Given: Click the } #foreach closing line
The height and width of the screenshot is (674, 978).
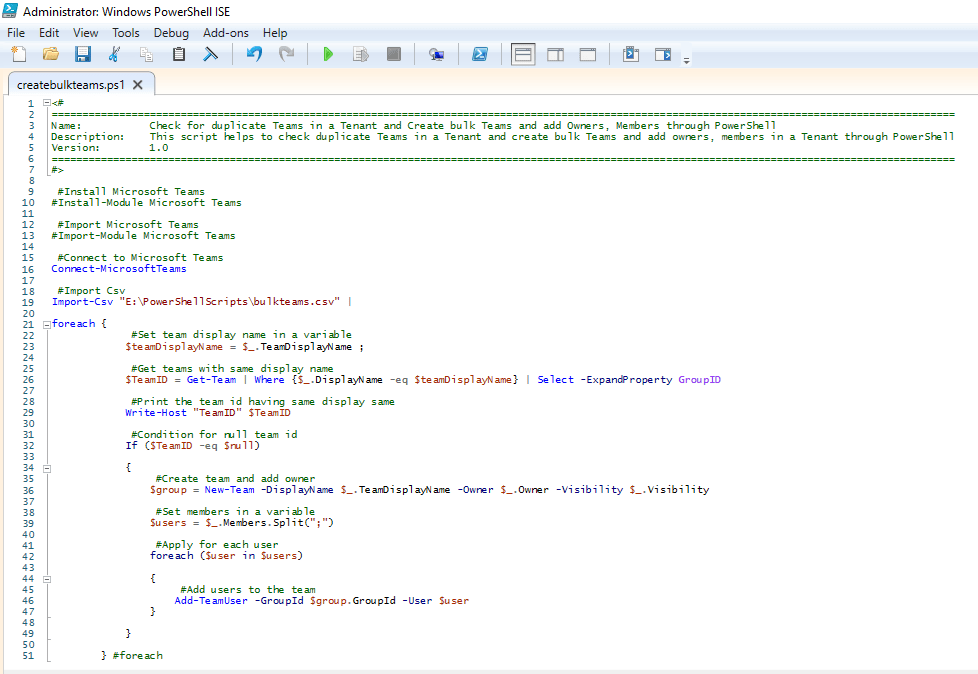Looking at the screenshot, I should pyautogui.click(x=132, y=656).
